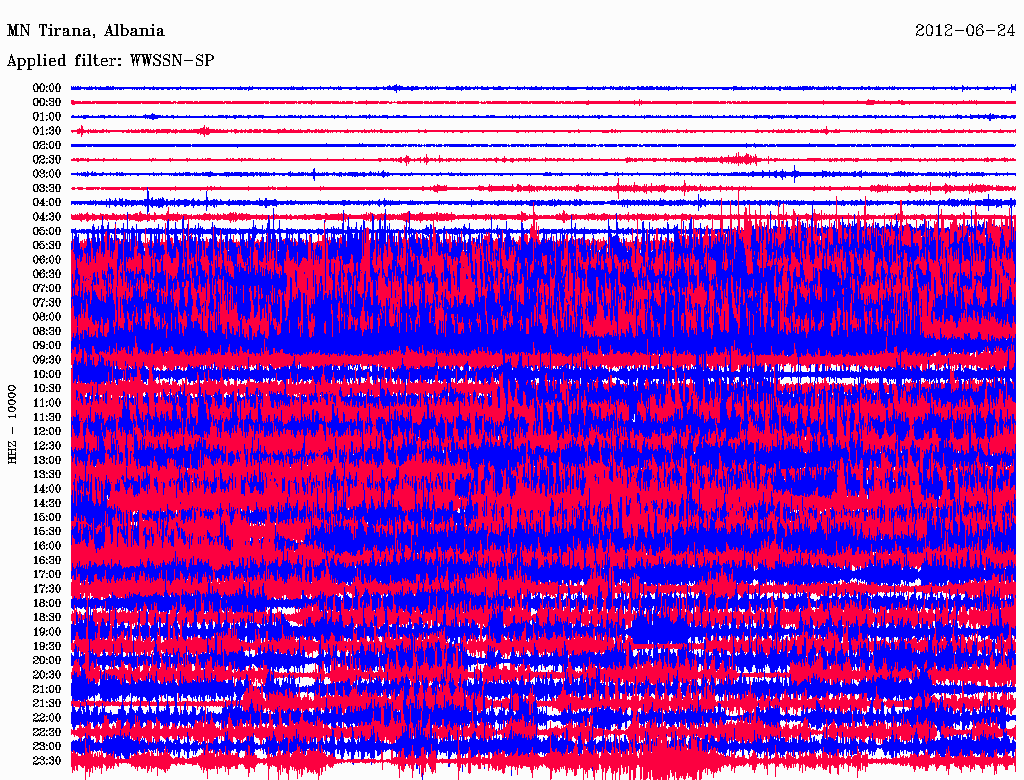Click the 2012-06-24 date label
The width and height of the screenshot is (1024, 780).
tap(965, 31)
